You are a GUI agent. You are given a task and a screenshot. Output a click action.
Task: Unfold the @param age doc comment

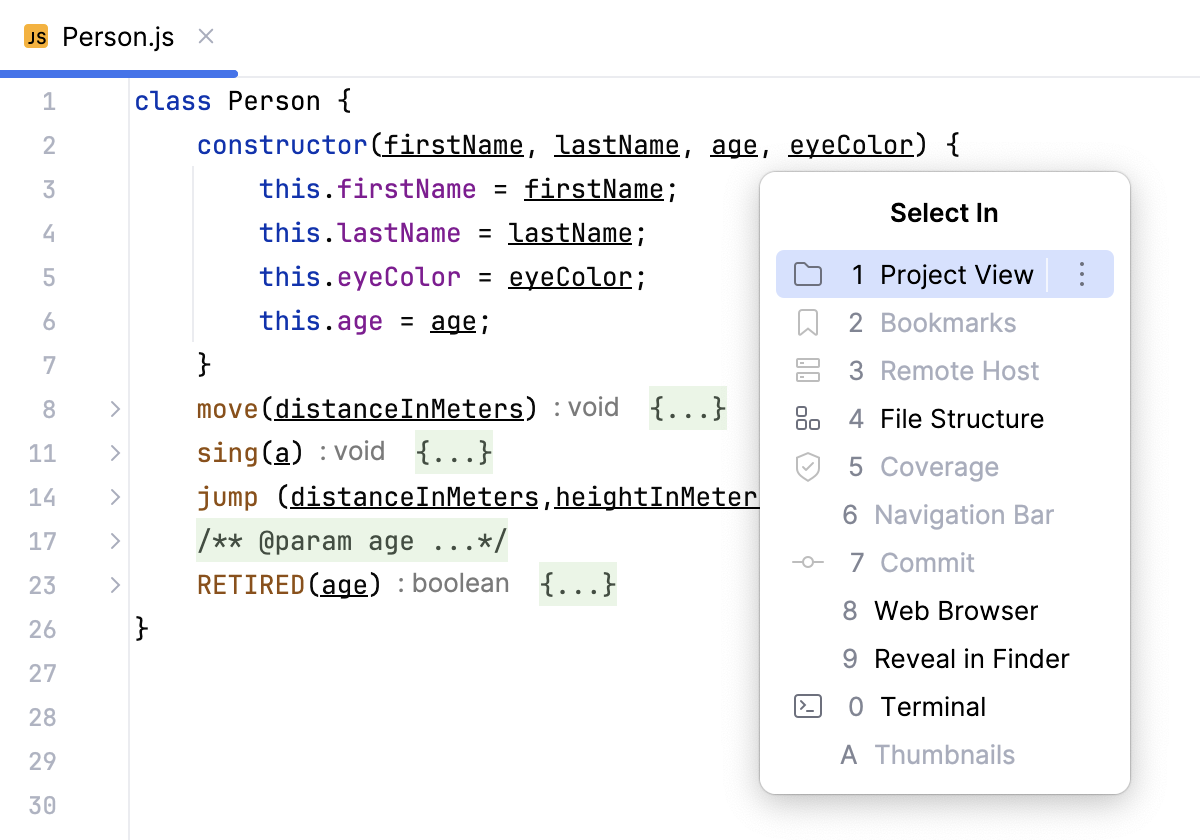[x=115, y=541]
